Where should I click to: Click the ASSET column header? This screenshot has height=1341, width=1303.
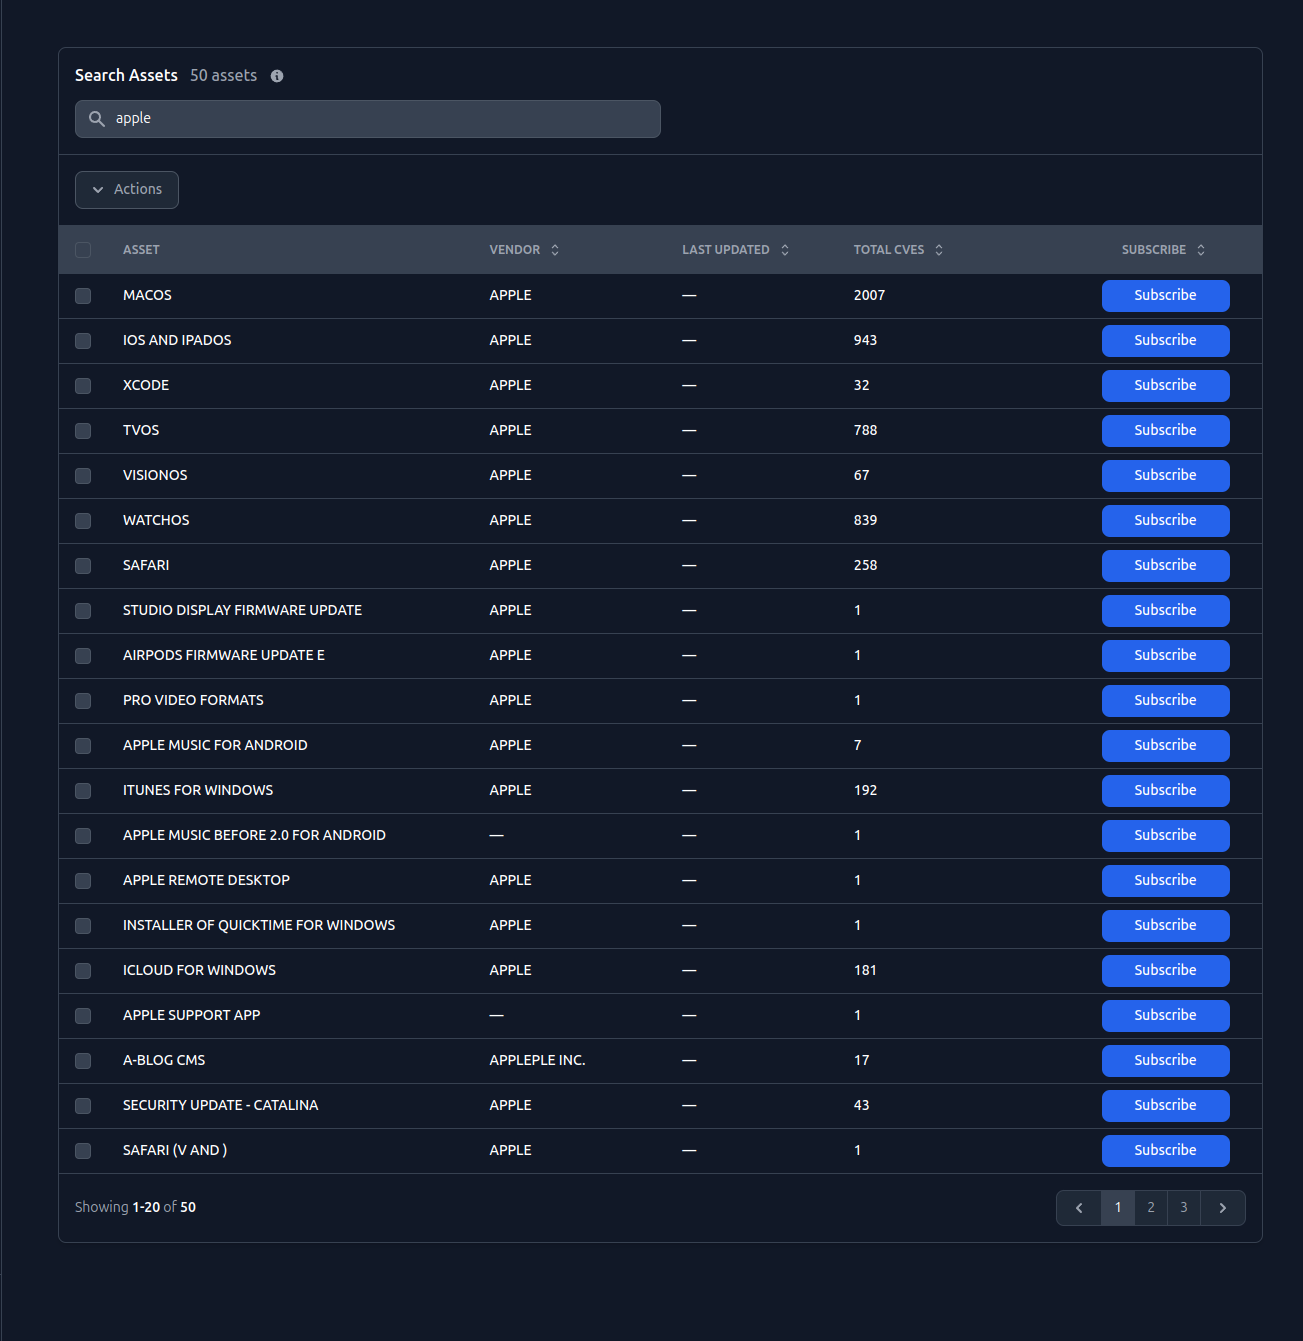(141, 250)
